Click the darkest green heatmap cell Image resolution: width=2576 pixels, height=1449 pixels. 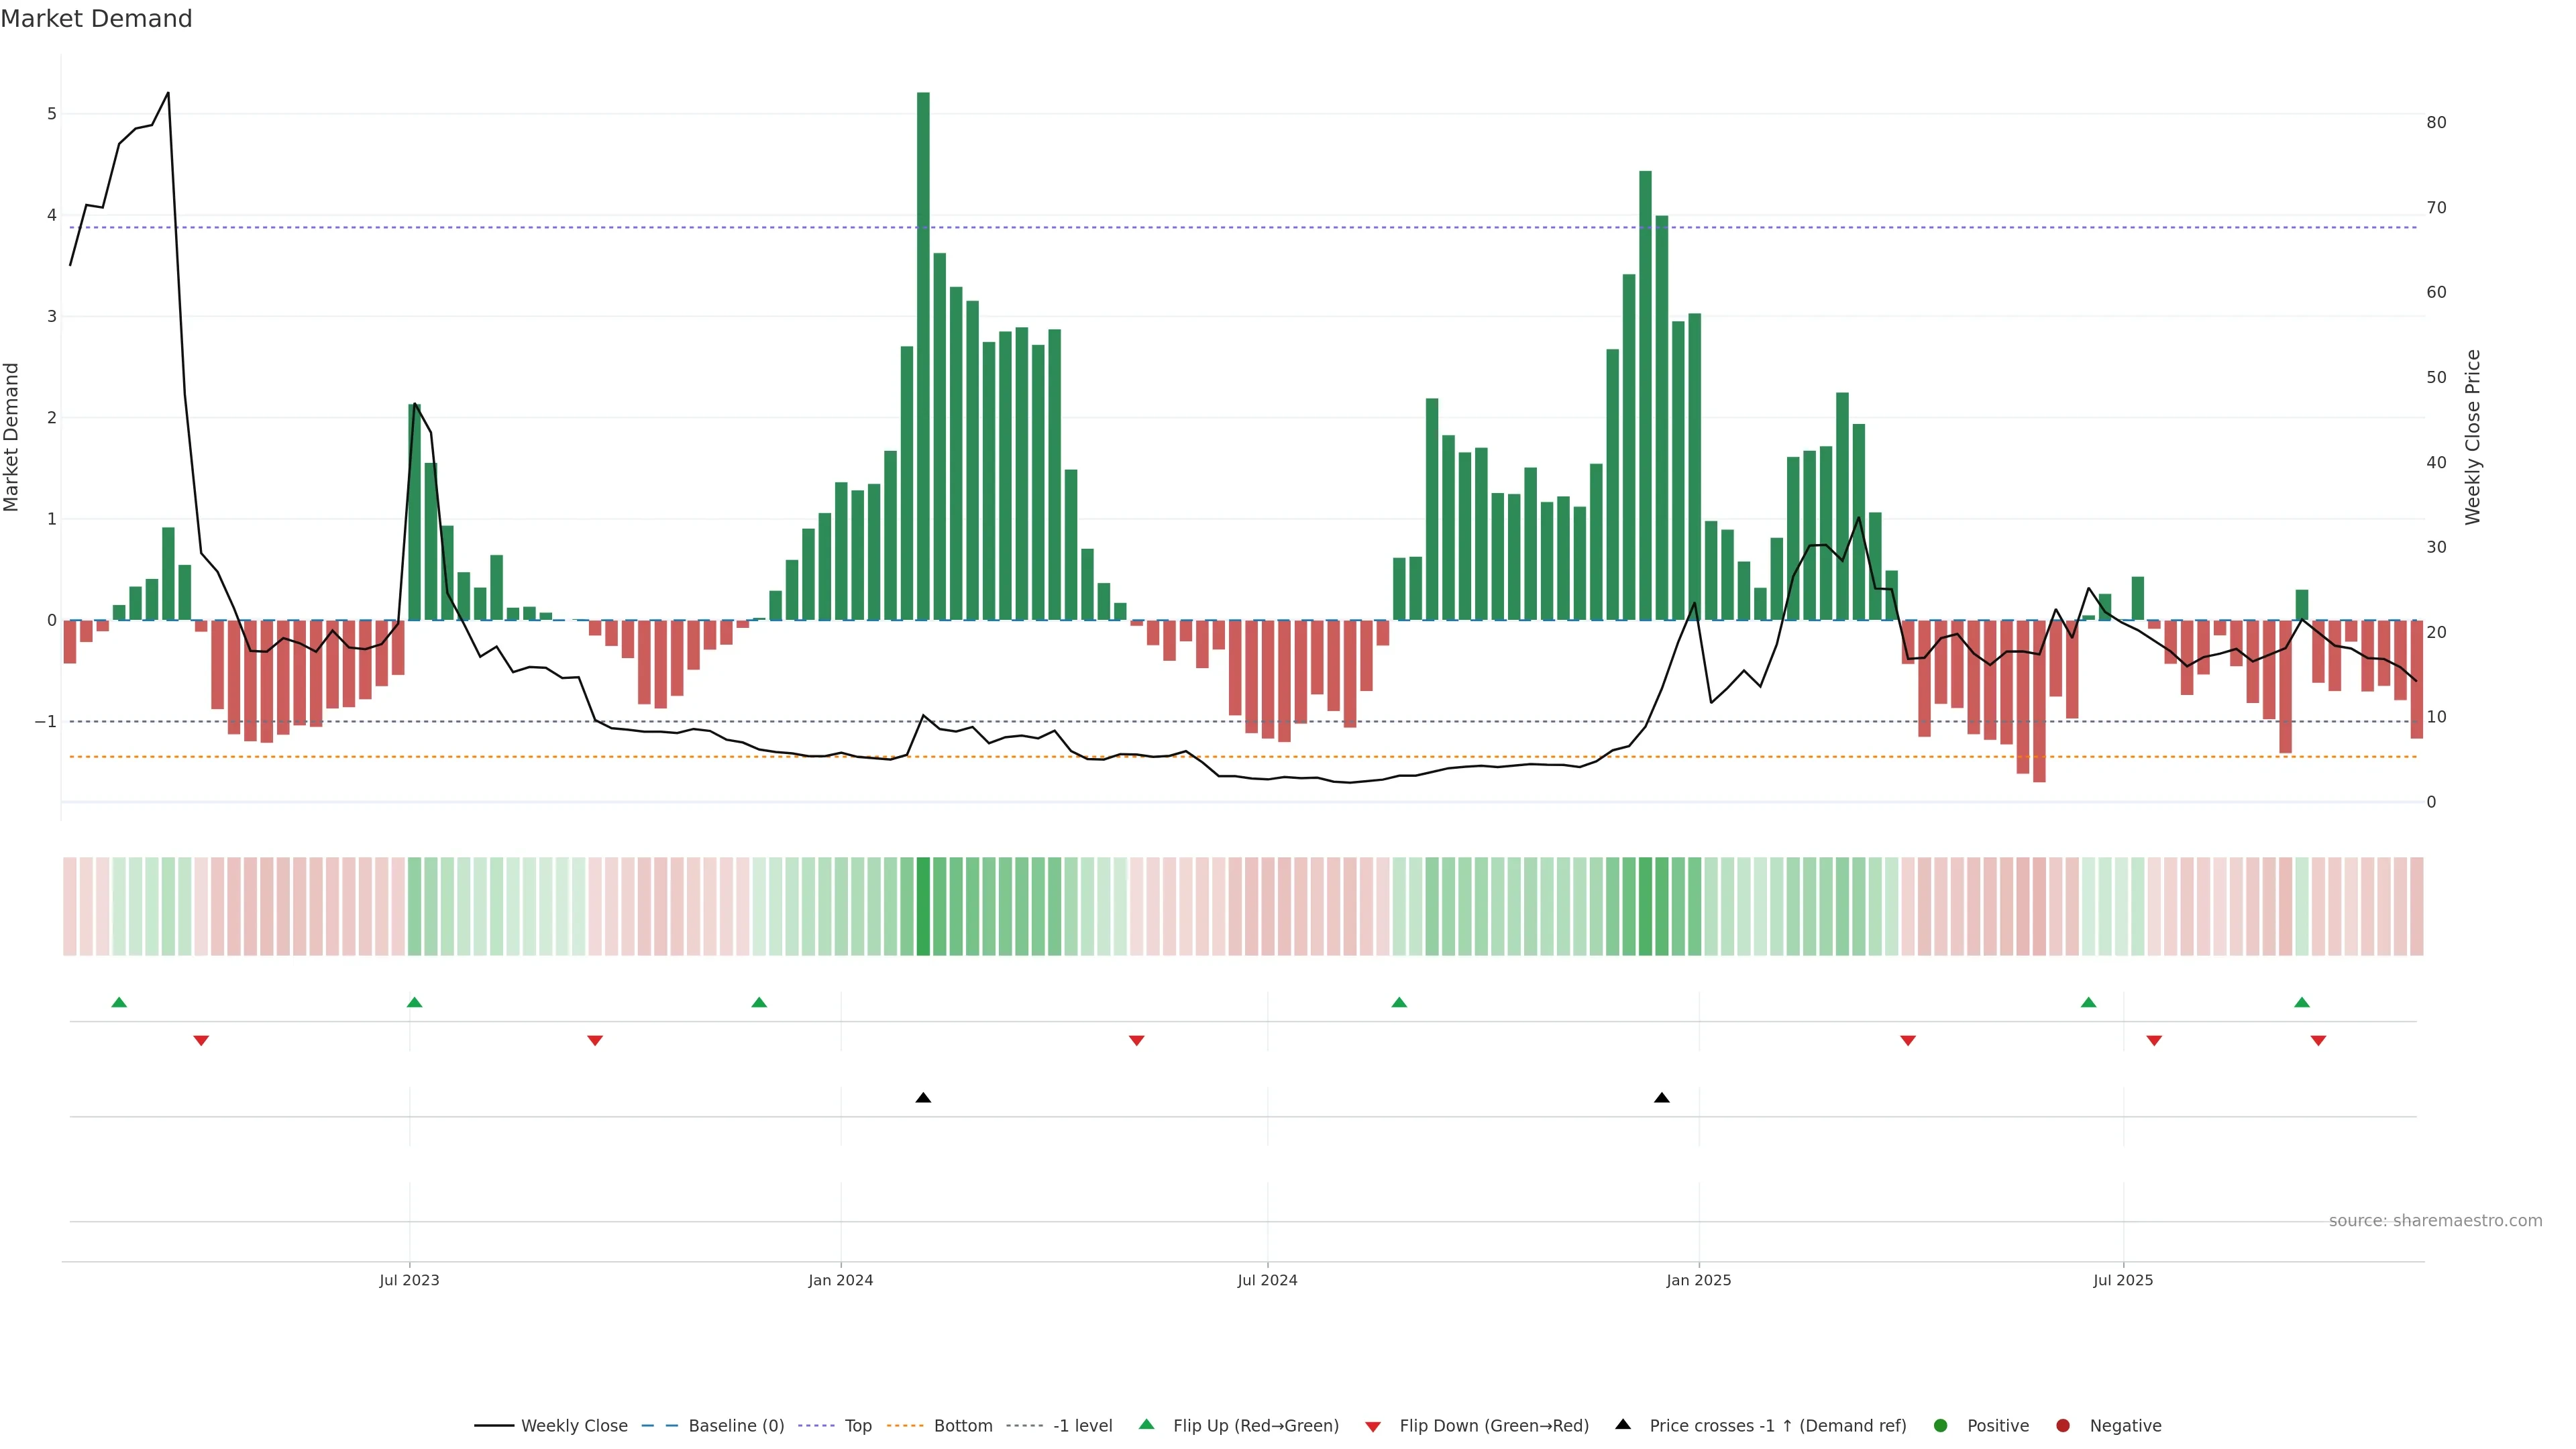point(923,906)
